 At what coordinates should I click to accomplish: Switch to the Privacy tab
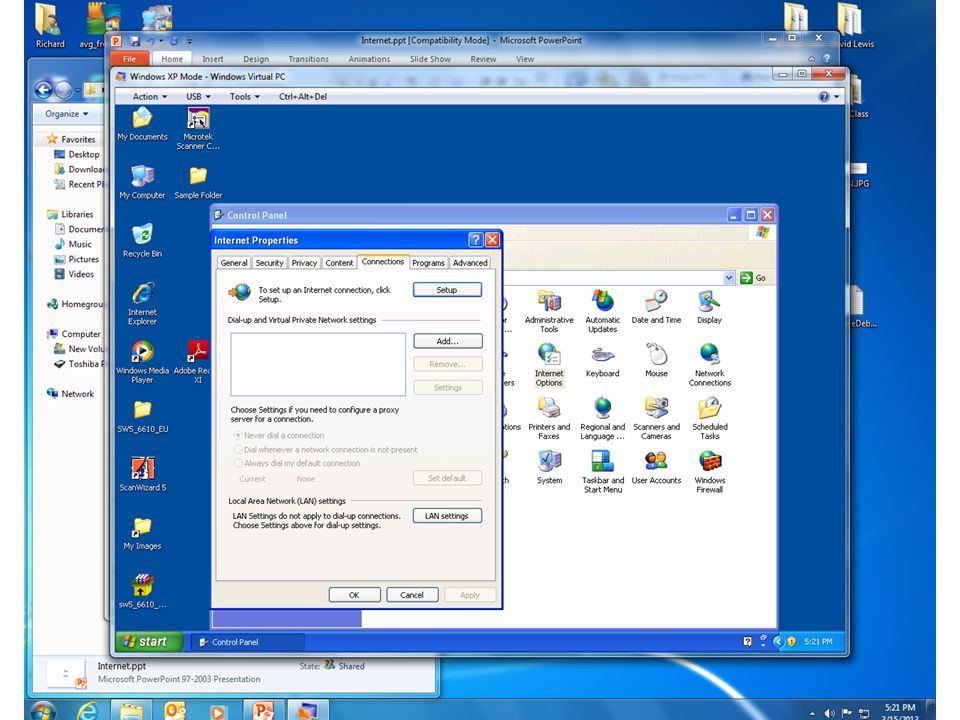point(304,263)
